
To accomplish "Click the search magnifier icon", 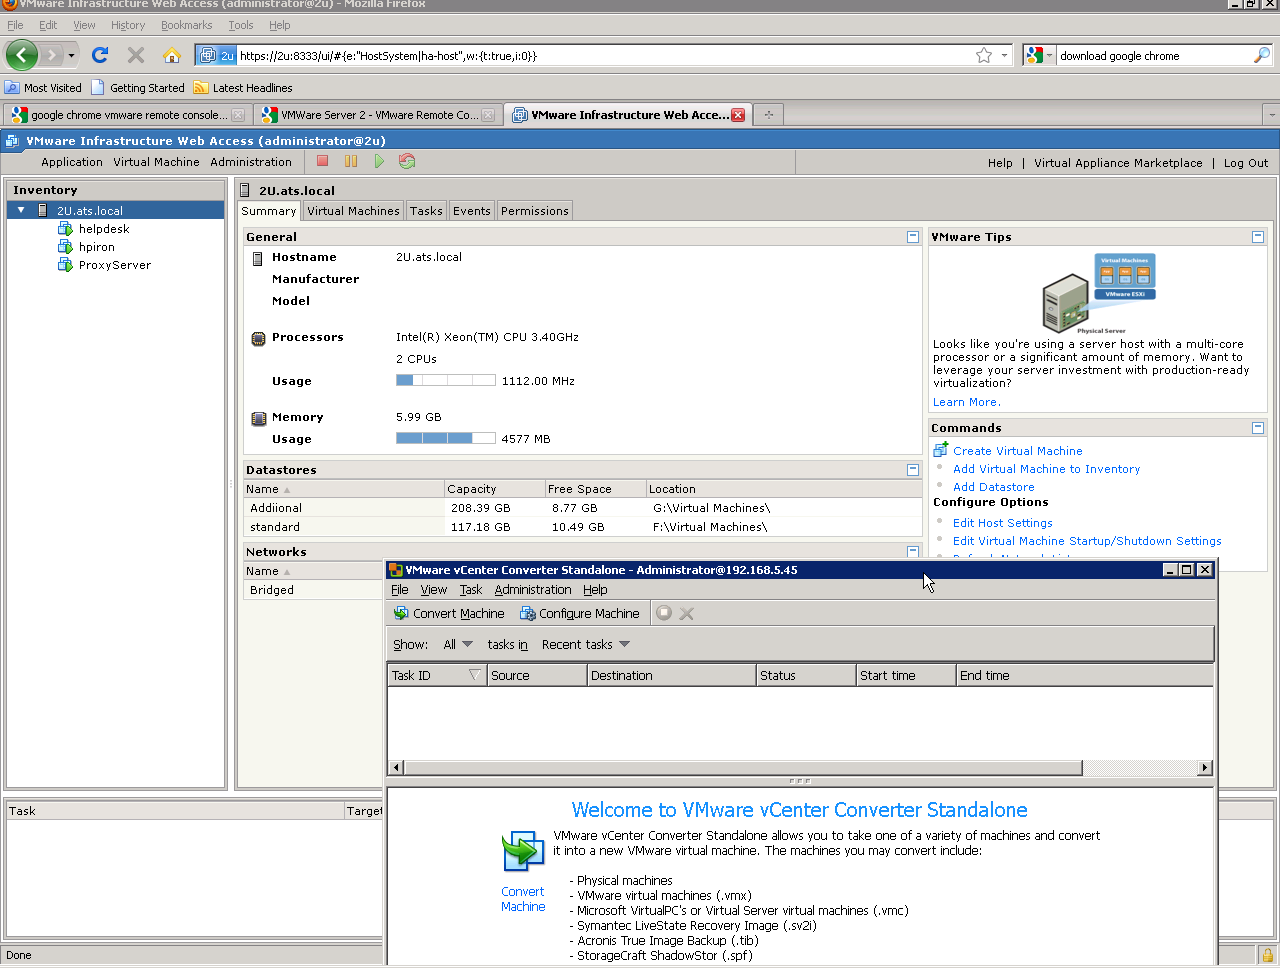I will click(1262, 56).
